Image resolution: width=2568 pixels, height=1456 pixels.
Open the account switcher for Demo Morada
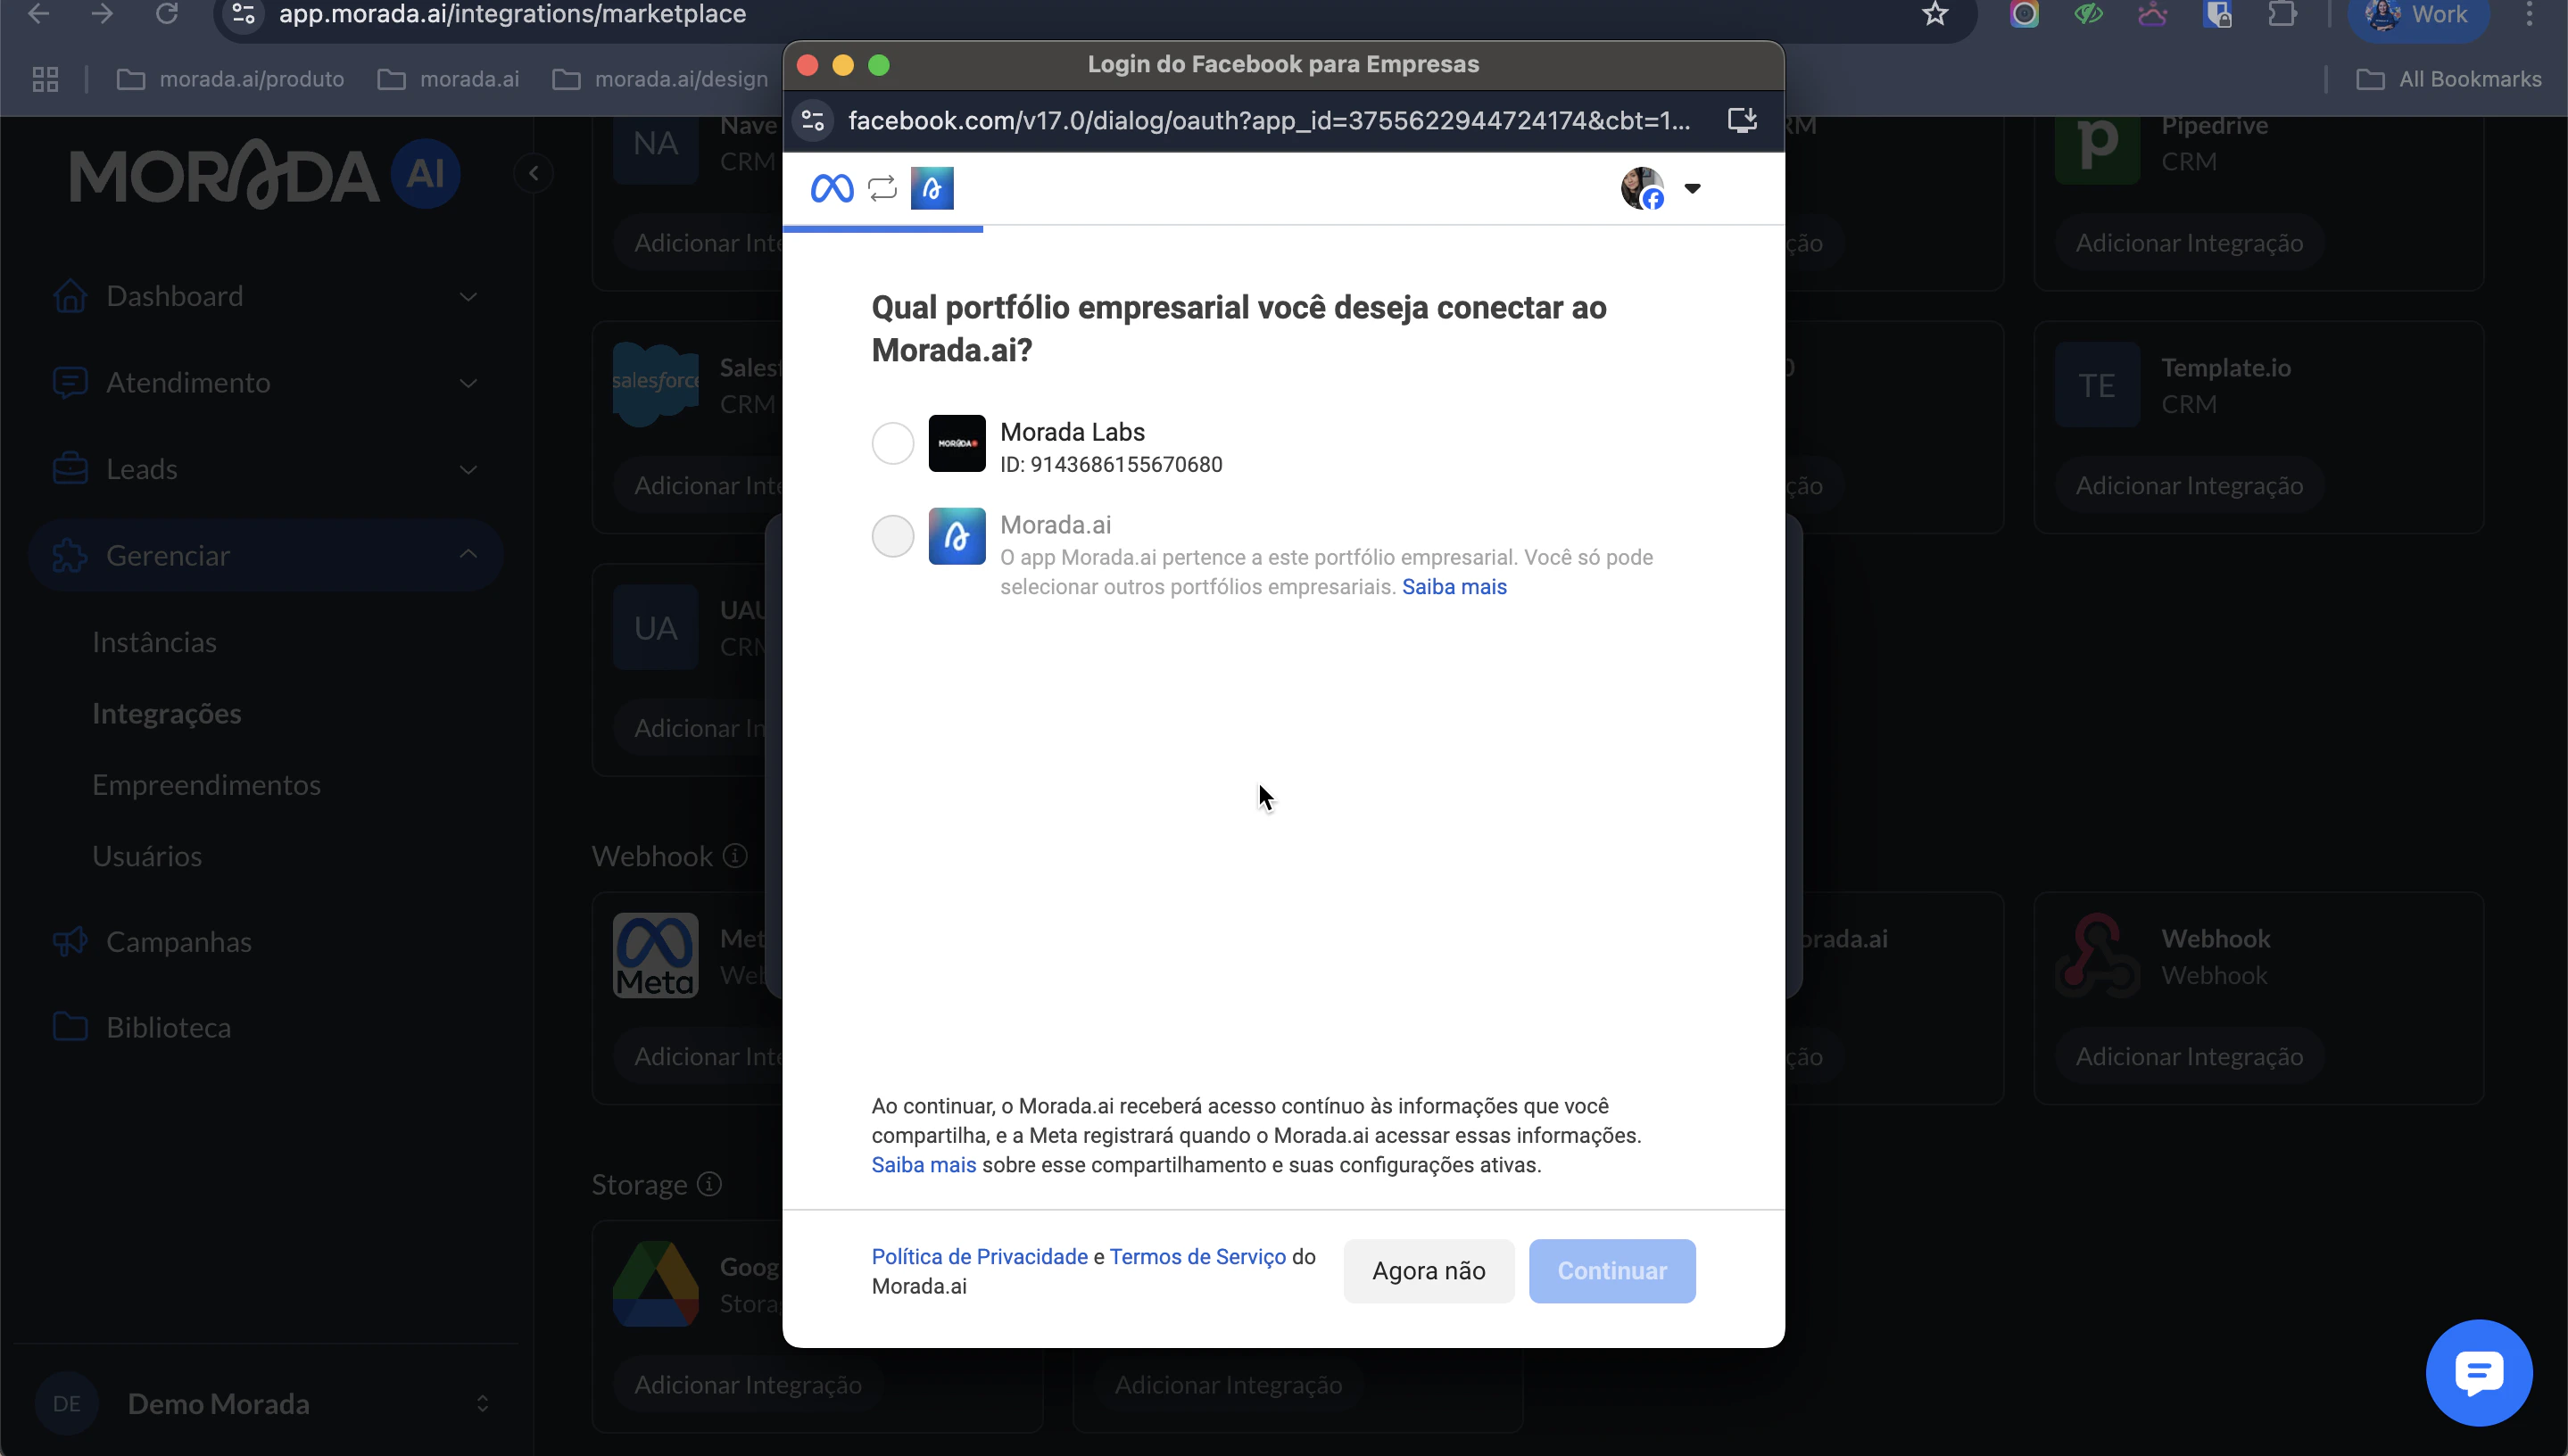[x=485, y=1403]
